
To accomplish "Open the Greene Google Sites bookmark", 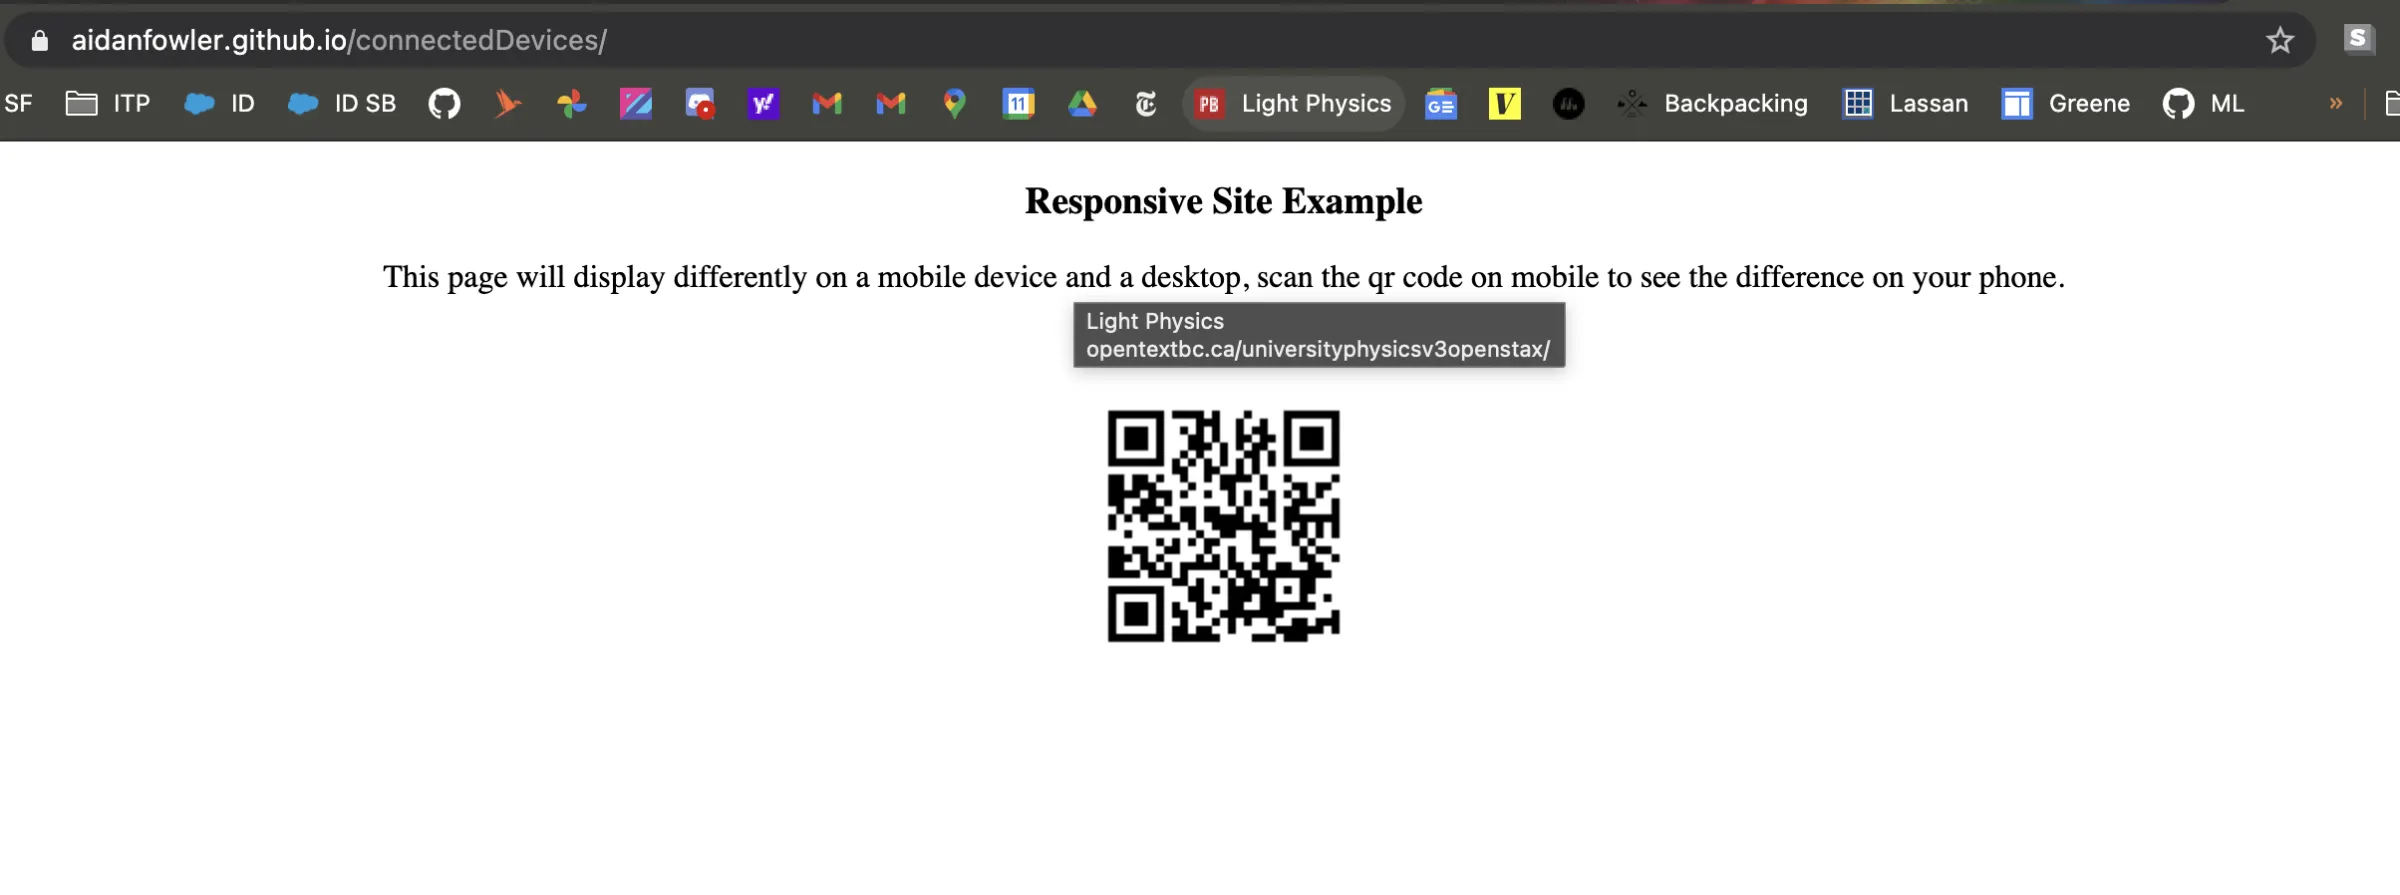I will pos(2065,103).
